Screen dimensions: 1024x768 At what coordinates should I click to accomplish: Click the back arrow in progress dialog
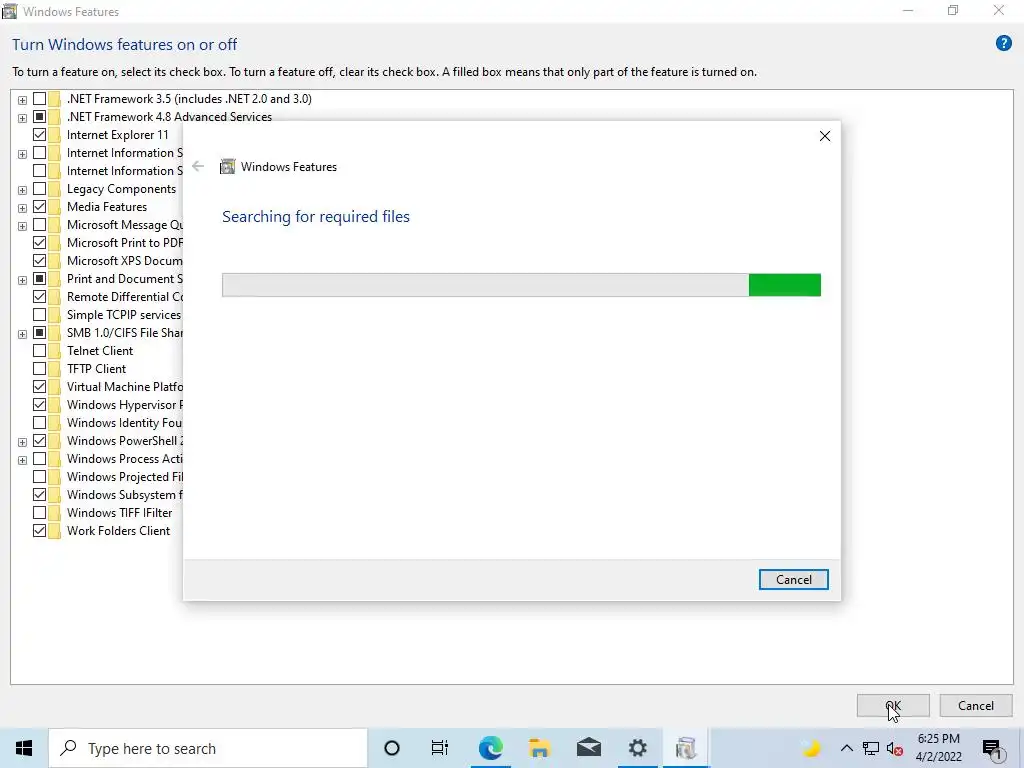[198, 167]
